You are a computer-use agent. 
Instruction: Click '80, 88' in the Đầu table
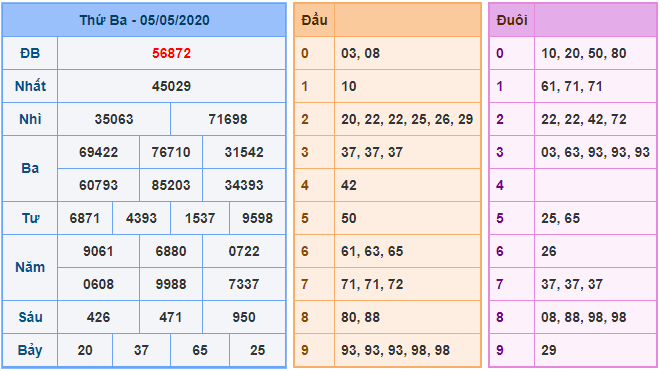pyautogui.click(x=361, y=317)
